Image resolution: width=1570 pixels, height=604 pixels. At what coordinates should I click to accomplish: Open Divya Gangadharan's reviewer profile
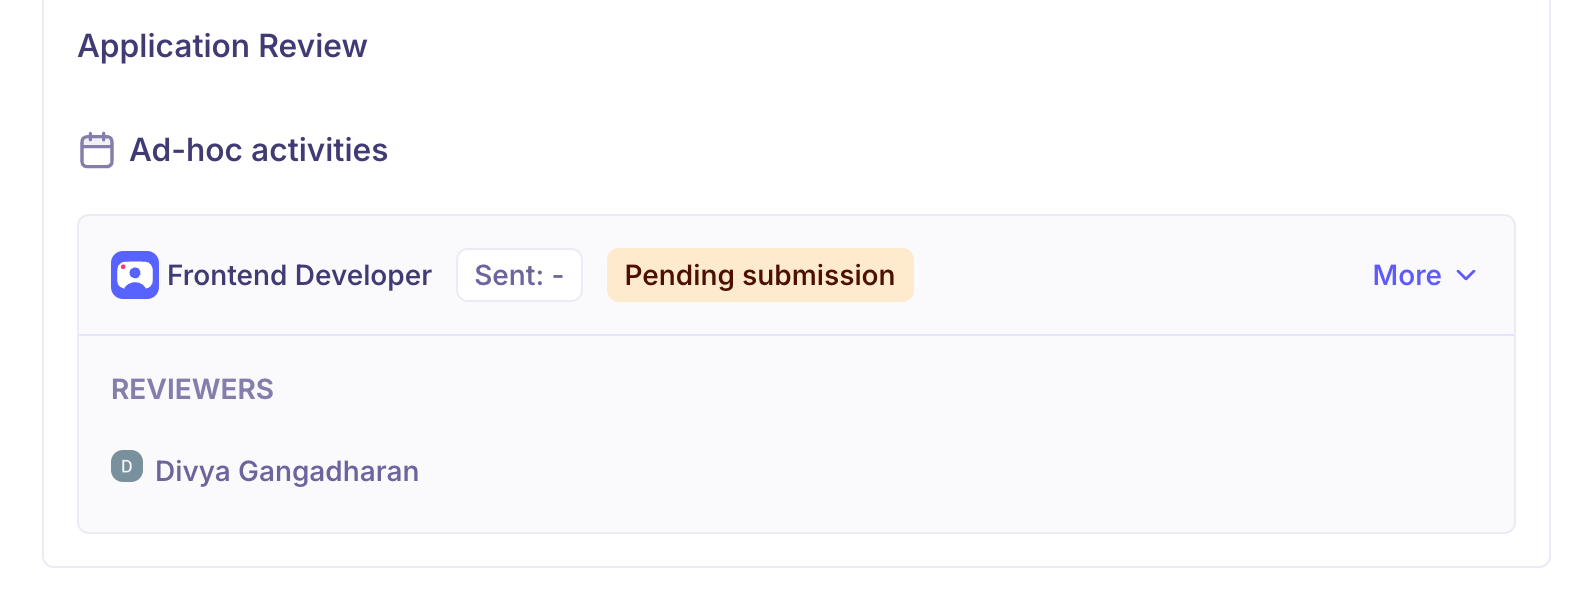(287, 471)
